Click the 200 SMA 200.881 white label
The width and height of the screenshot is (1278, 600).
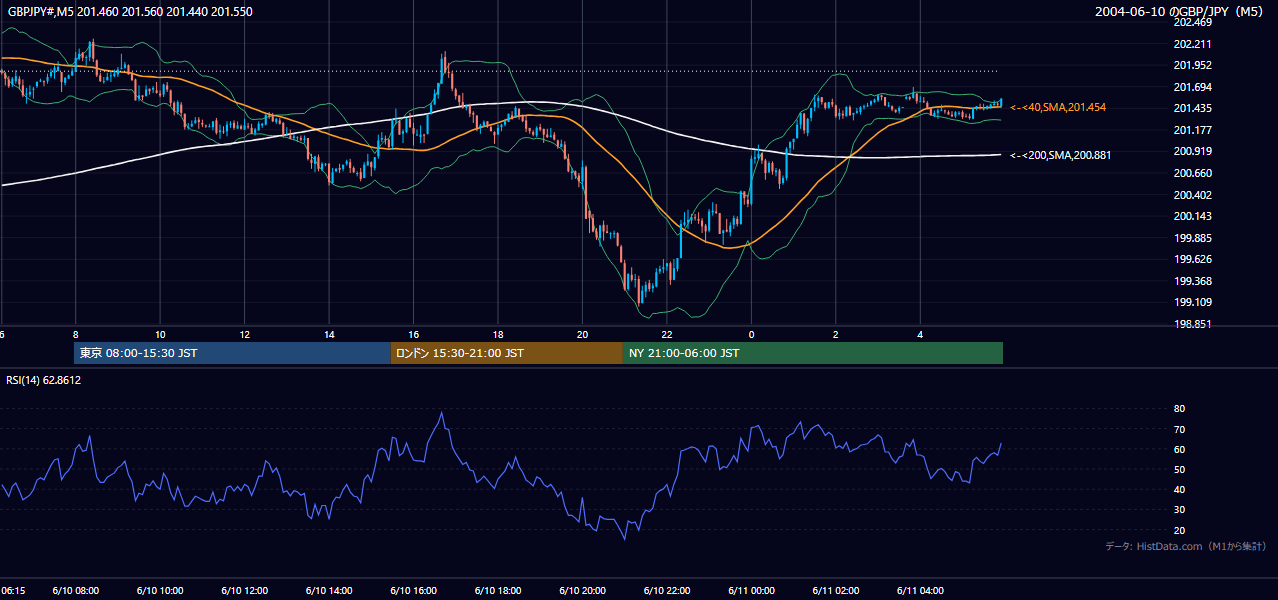1061,155
